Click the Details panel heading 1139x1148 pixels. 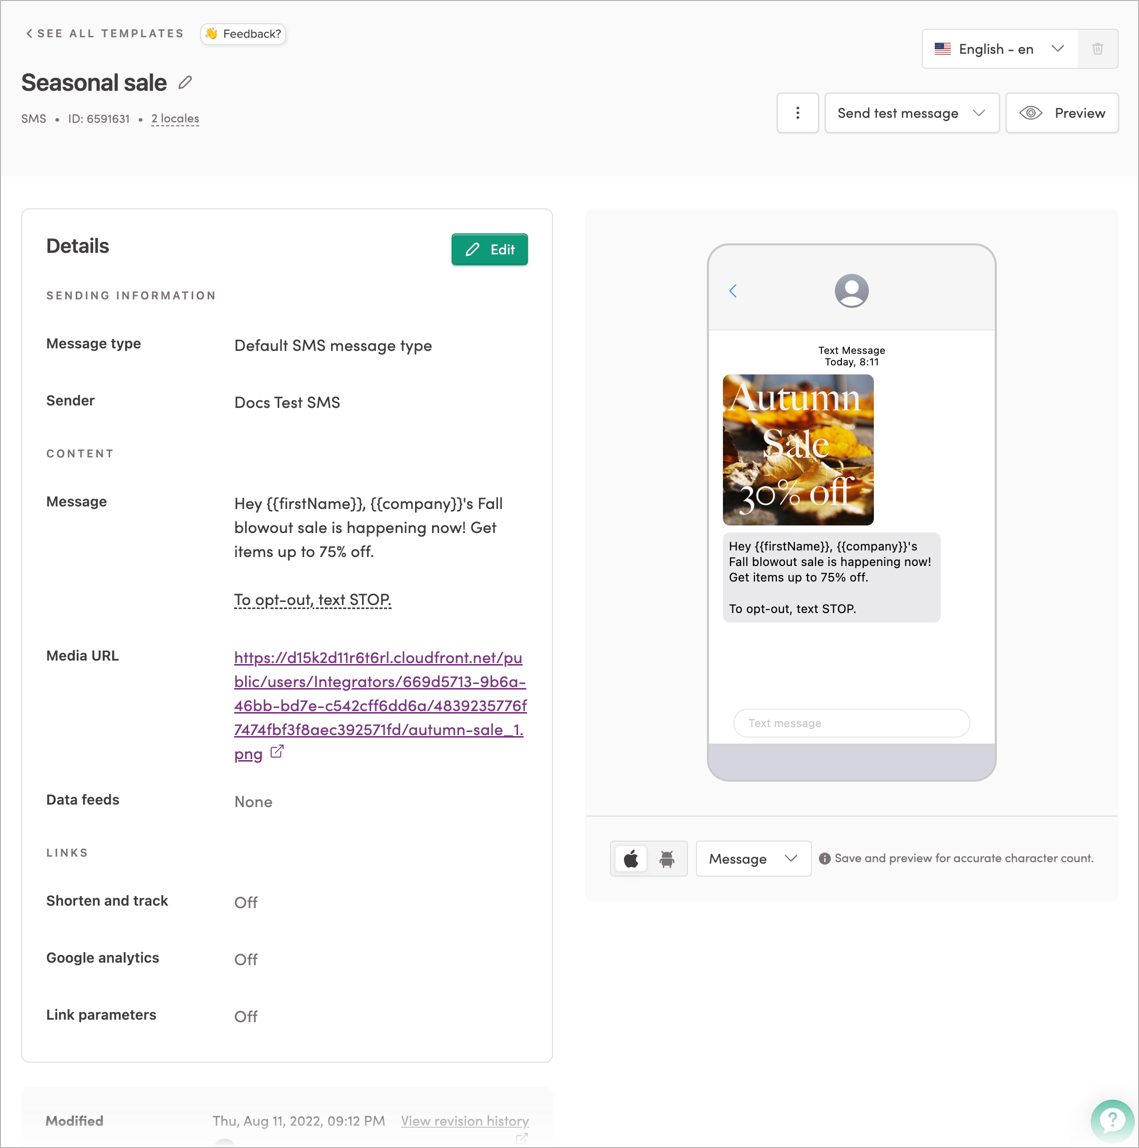click(78, 246)
